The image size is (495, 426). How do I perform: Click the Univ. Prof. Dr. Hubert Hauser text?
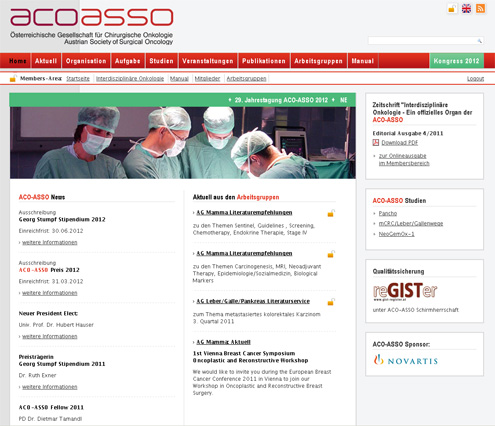[56, 325]
